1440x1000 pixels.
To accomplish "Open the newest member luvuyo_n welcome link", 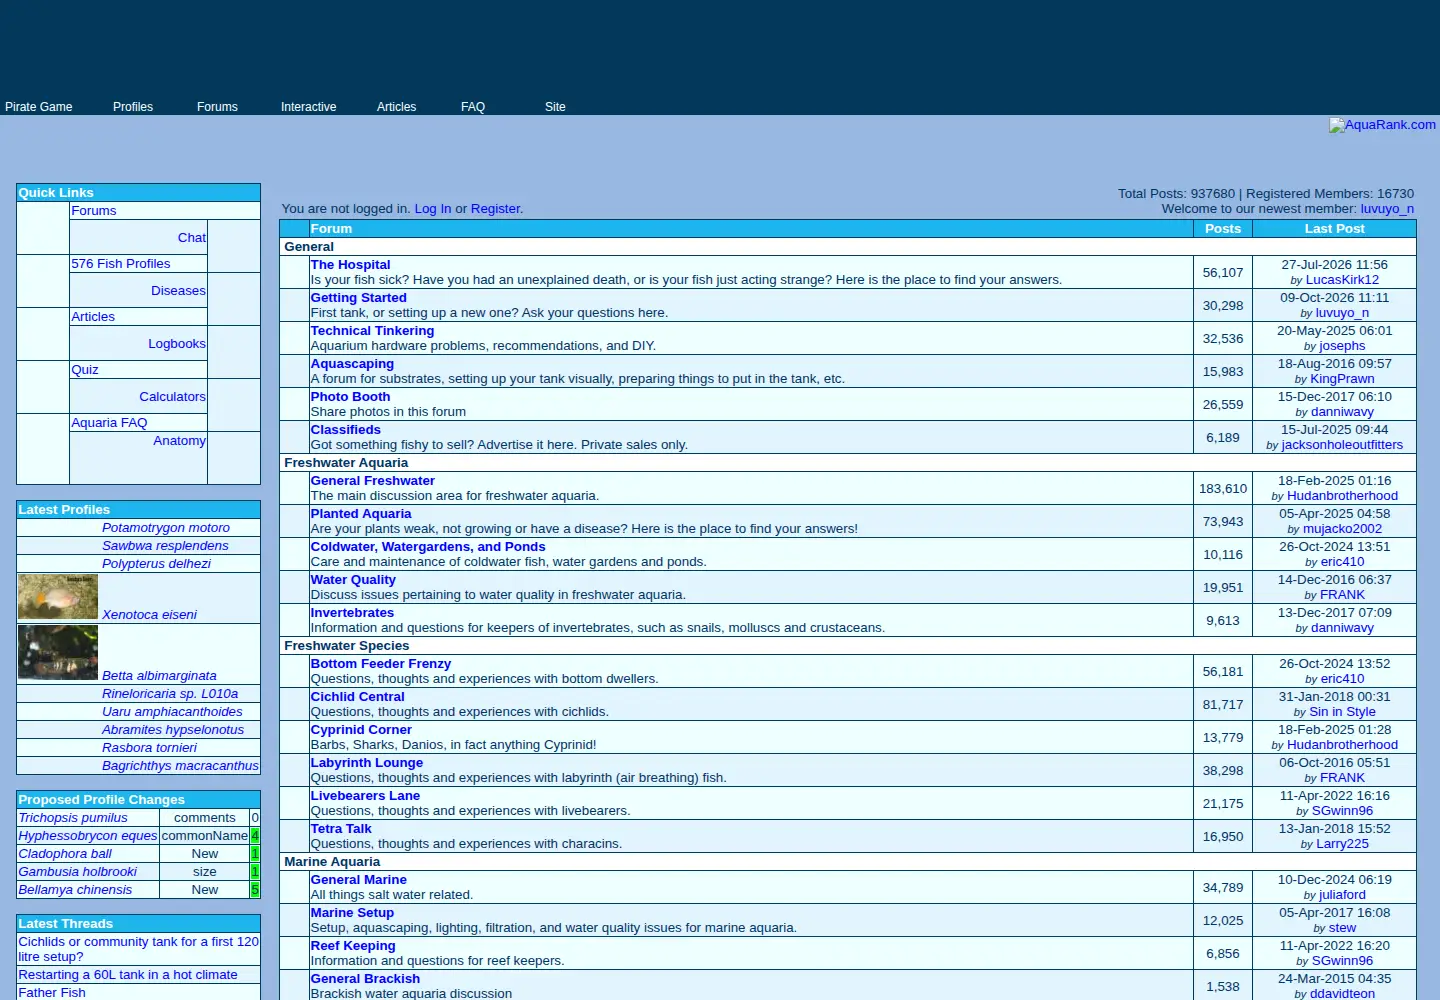I will [x=1387, y=209].
